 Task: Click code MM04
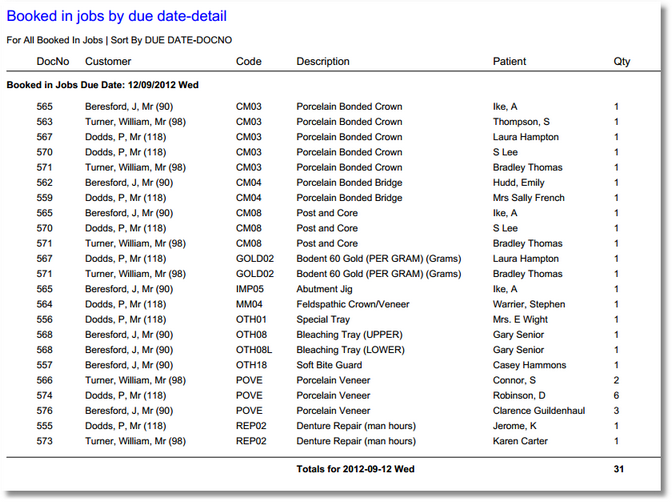249,304
